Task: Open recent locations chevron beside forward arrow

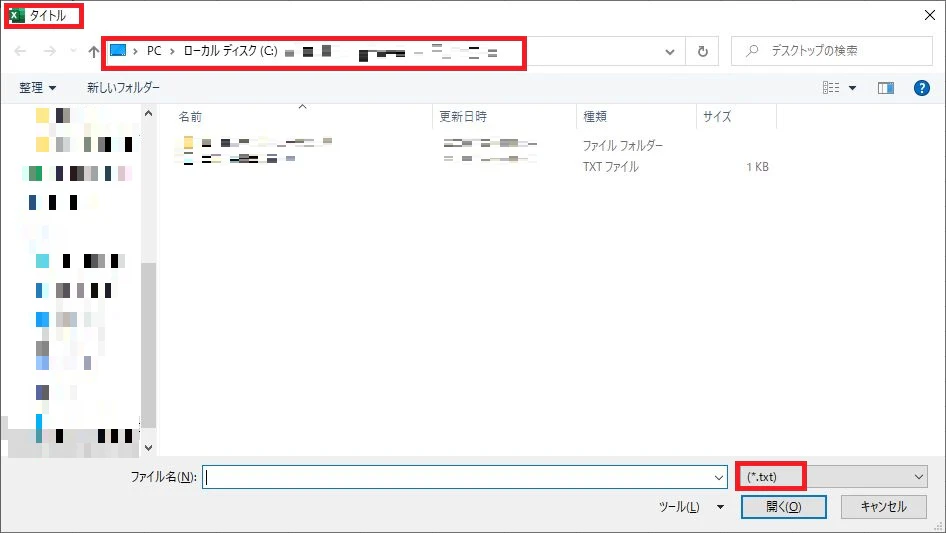Action: (73, 51)
